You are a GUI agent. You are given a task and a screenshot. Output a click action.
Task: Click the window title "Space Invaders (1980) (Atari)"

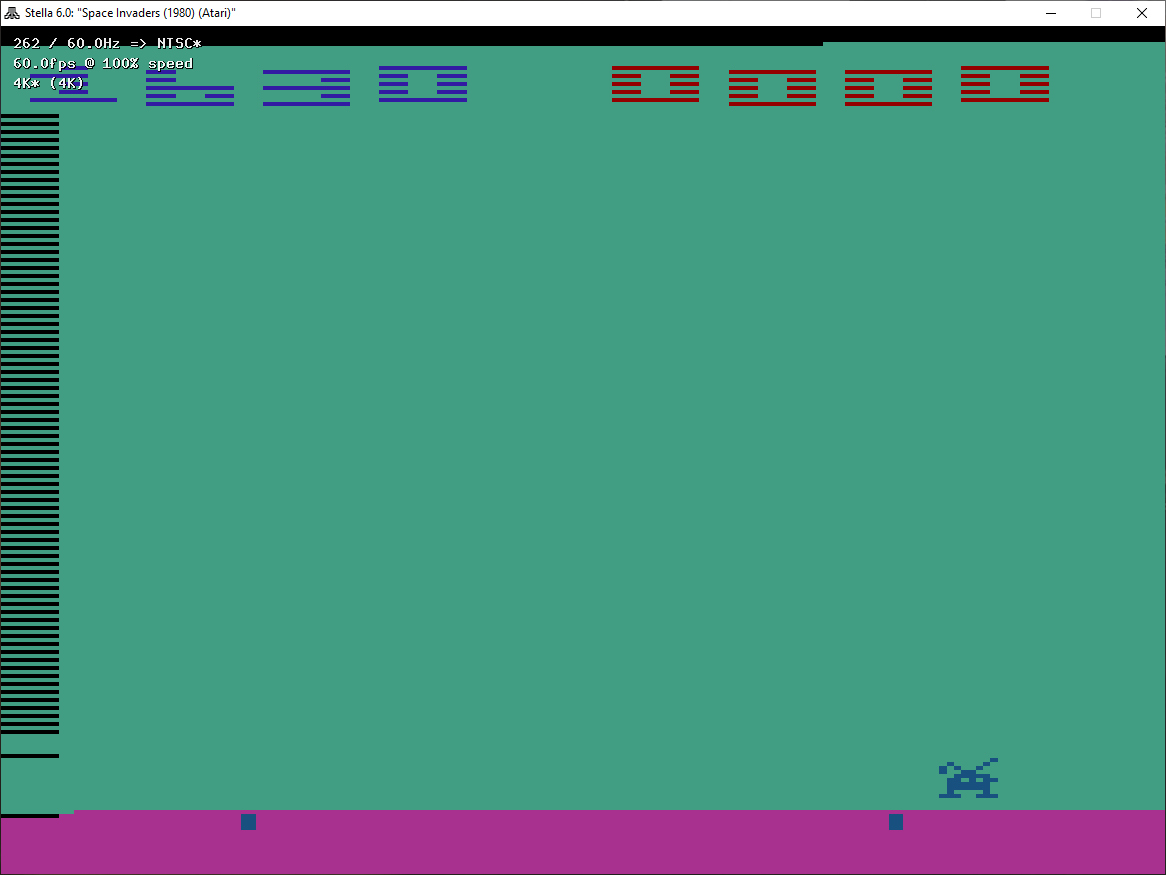(x=156, y=13)
